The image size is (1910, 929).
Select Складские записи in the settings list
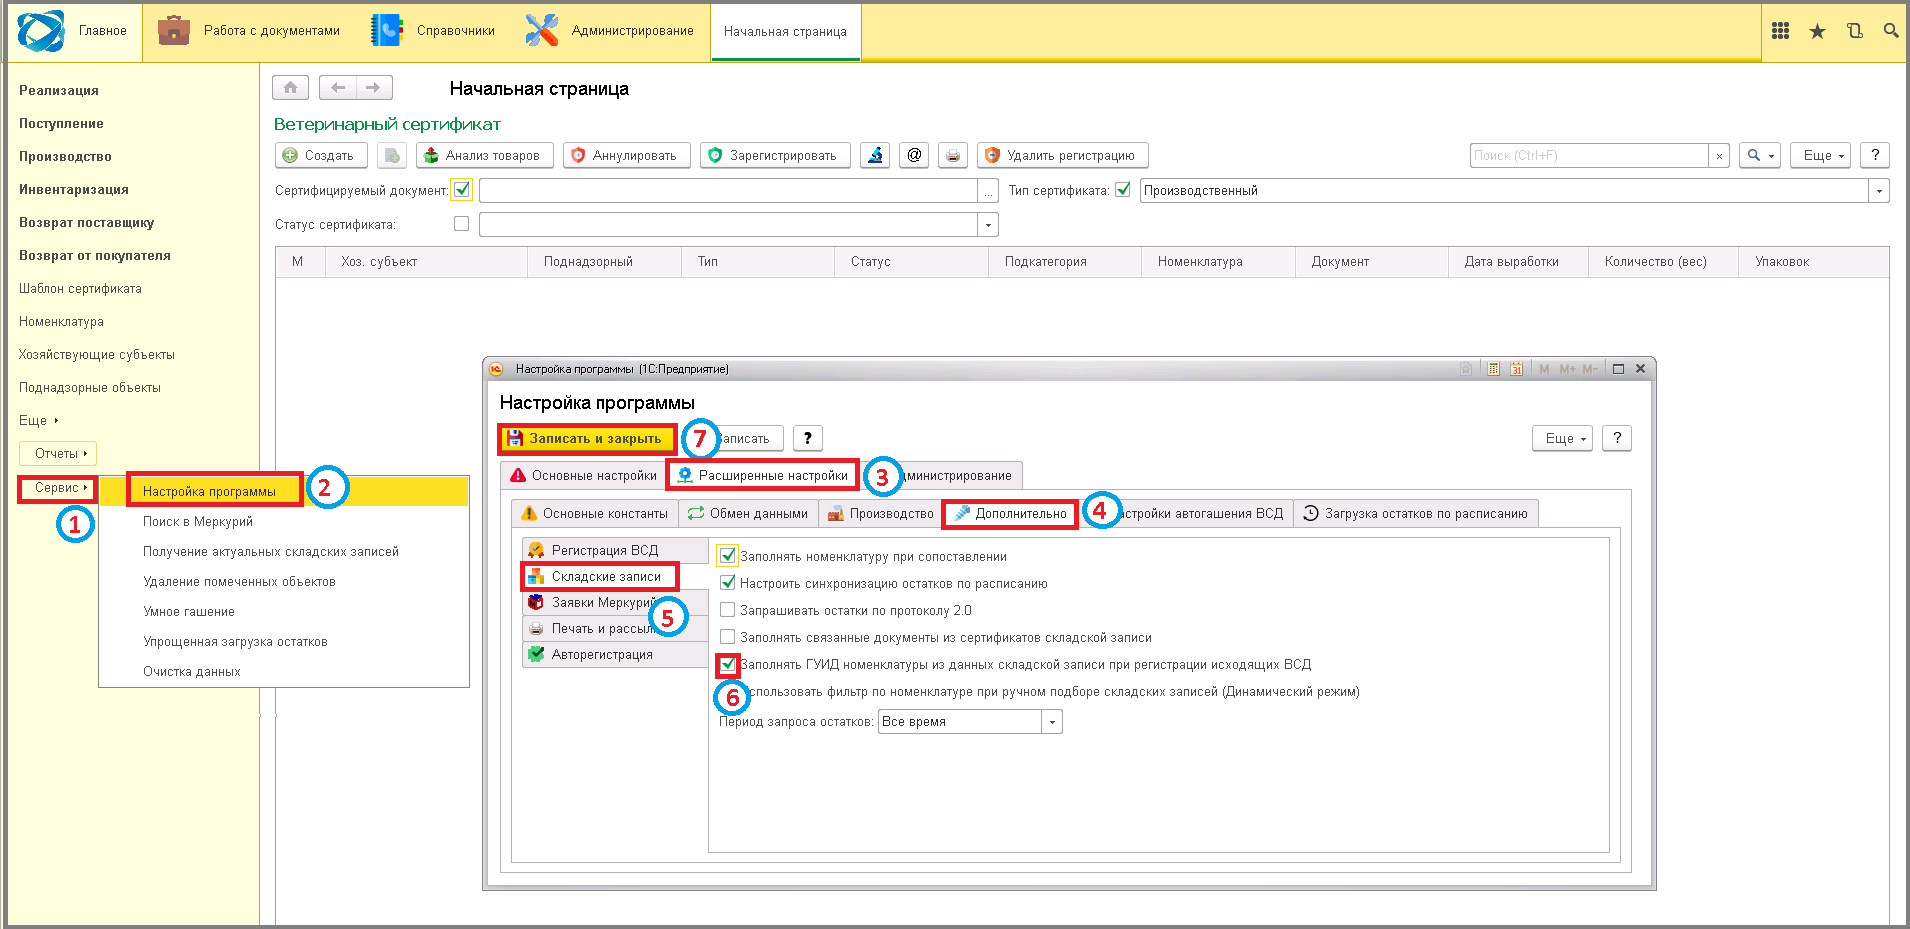coord(600,576)
